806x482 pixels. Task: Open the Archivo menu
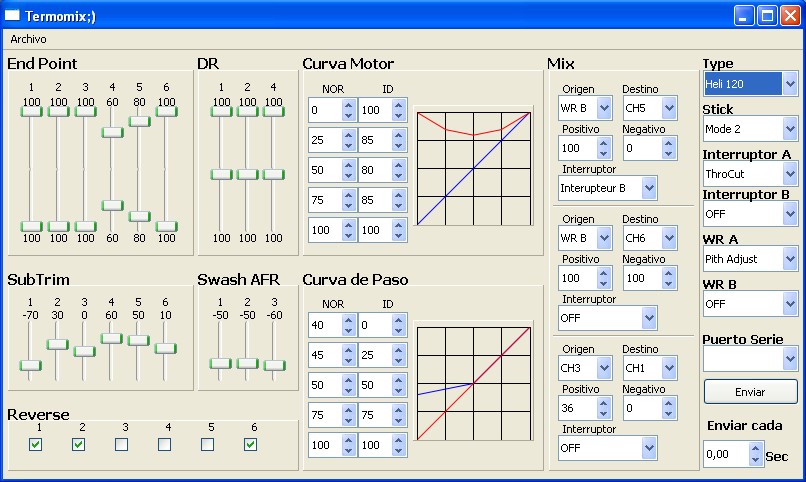point(28,39)
